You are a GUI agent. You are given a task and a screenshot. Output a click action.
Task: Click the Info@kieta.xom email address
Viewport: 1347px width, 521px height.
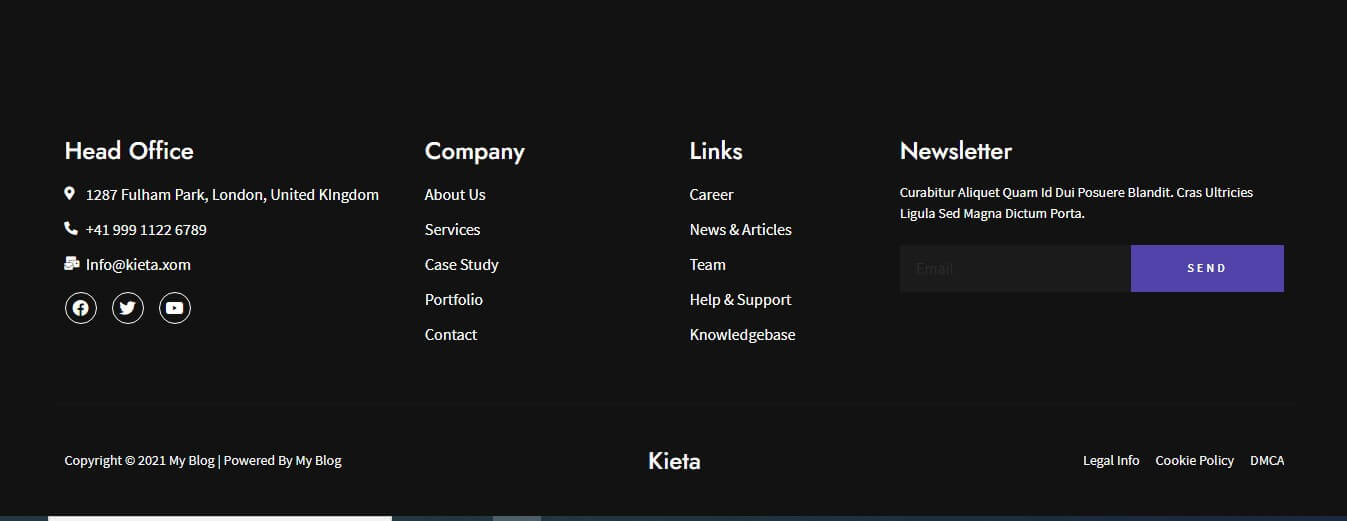(138, 265)
